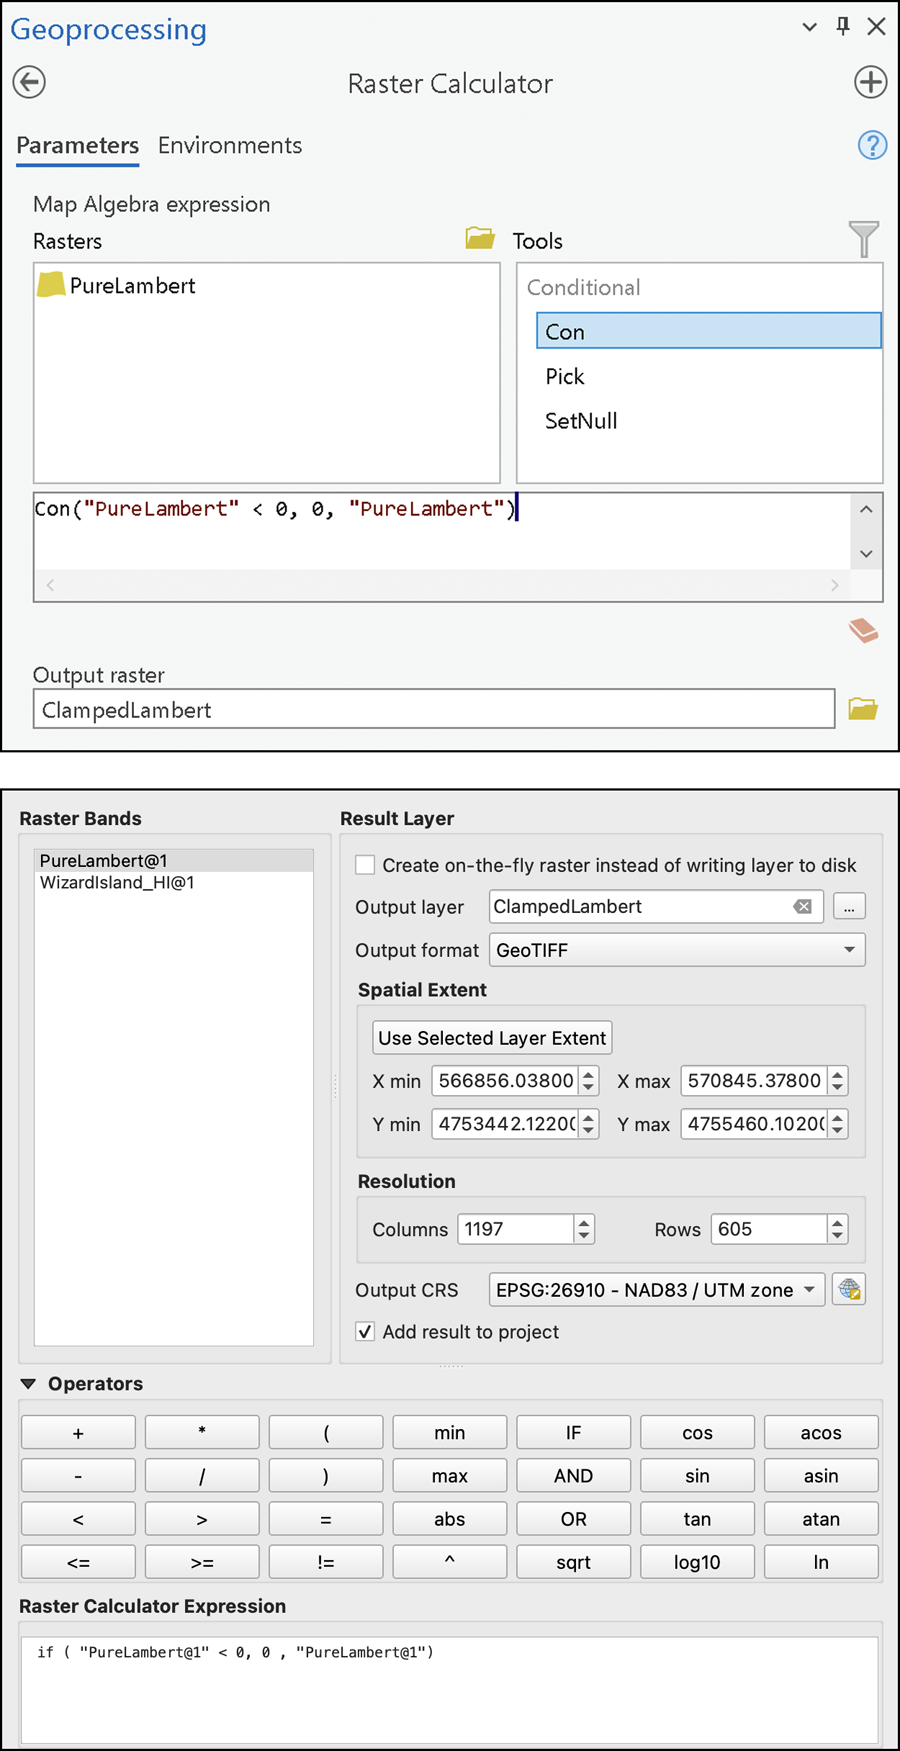Image resolution: width=900 pixels, height=1751 pixels.
Task: Insert the acos function
Action: (821, 1433)
